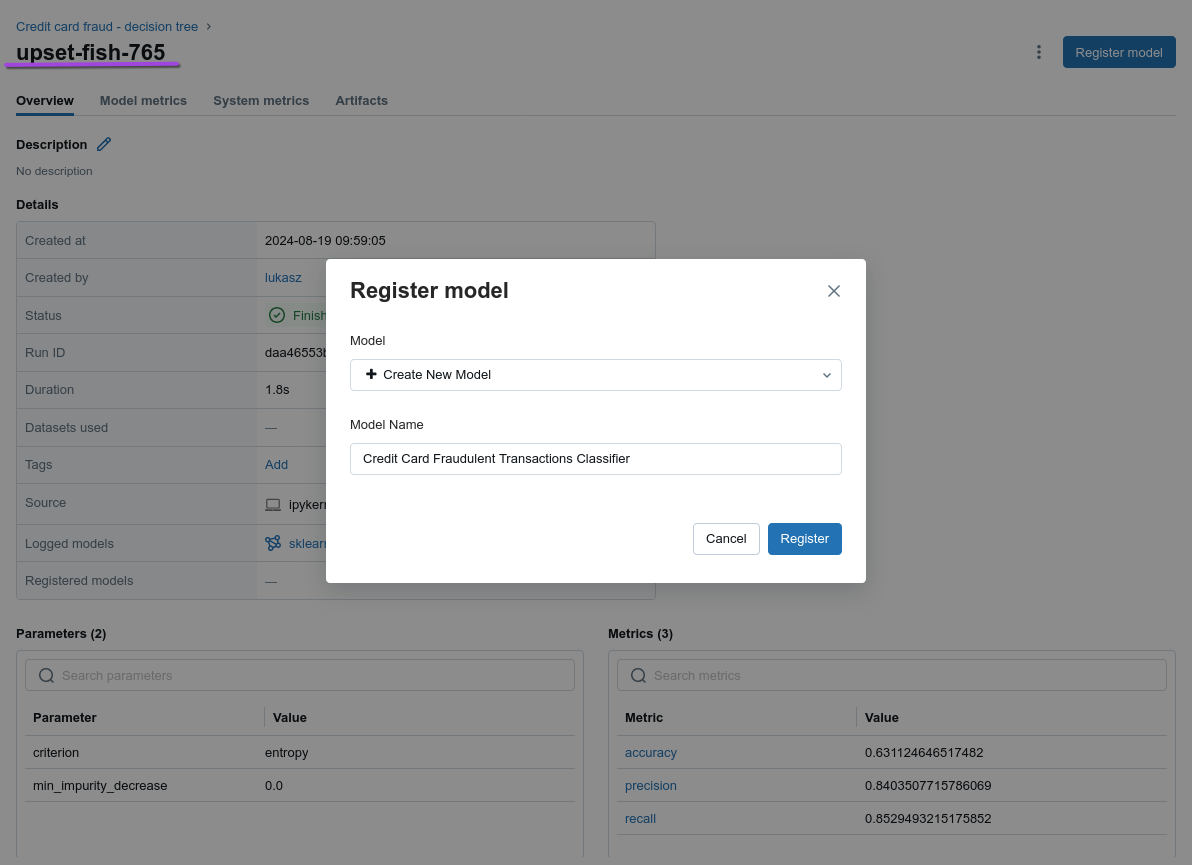1192x865 pixels.
Task: Switch to the Overview tab
Action: [x=45, y=100]
